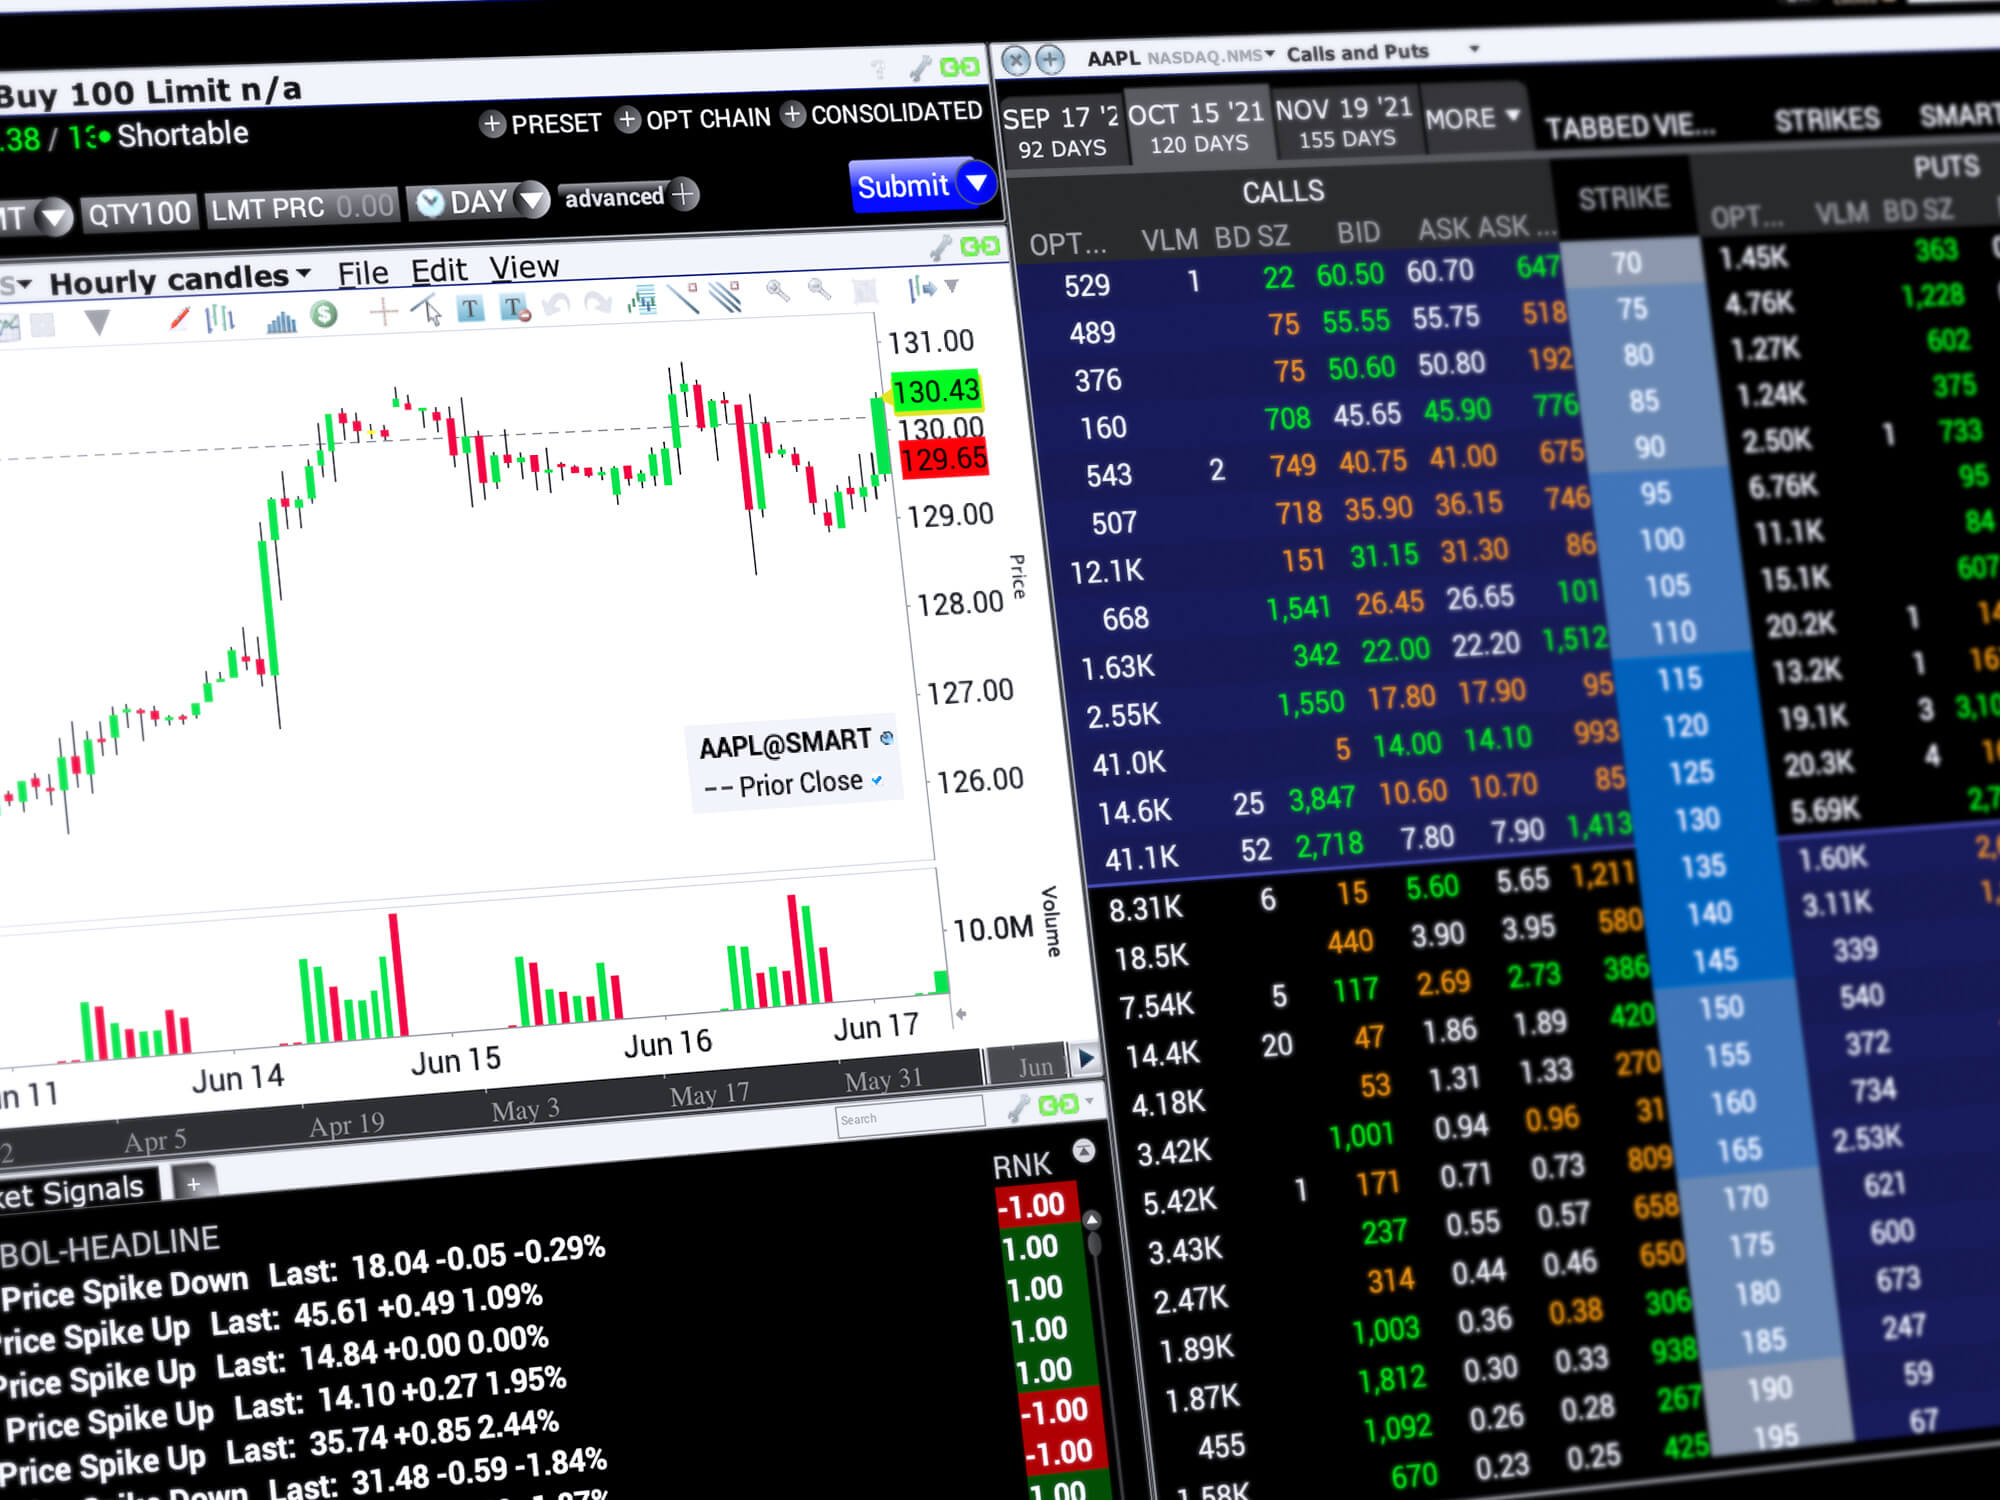Click the blue volume bars chart icon
The image size is (2000, 1500).
coord(282,320)
